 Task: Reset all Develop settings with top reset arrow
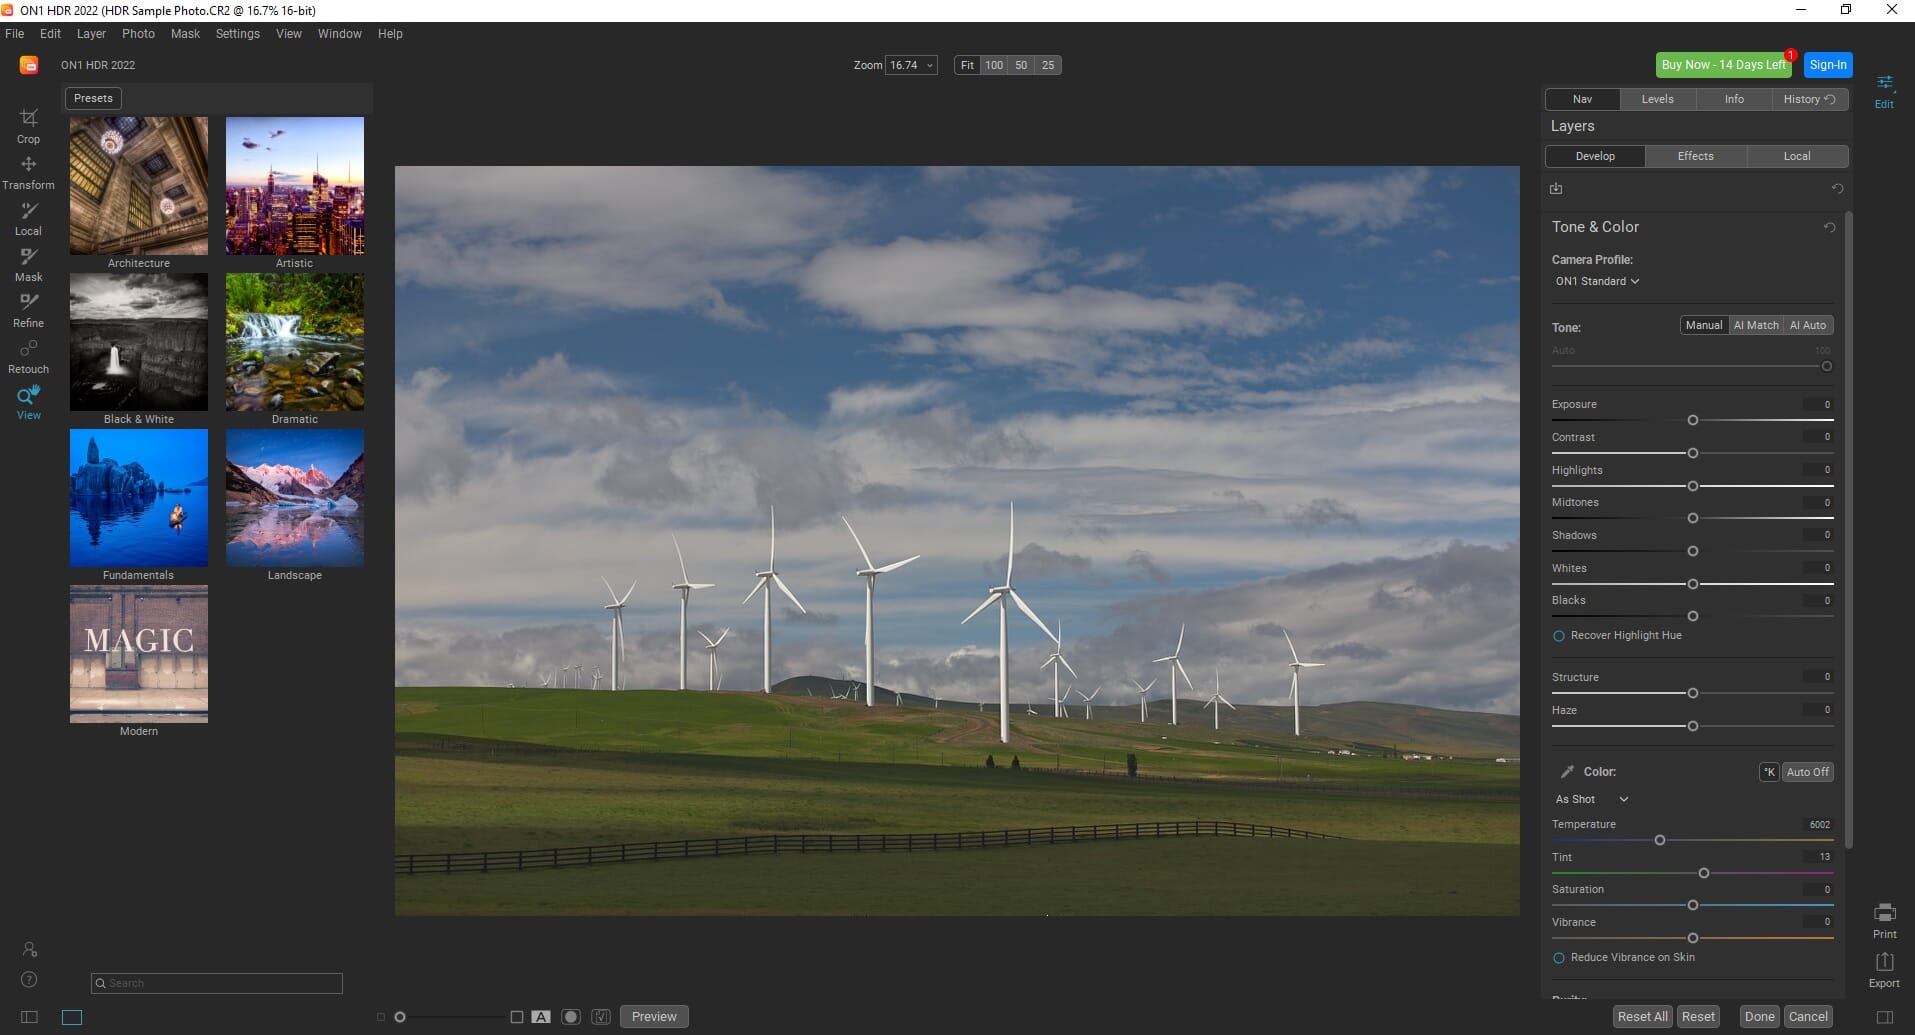click(x=1837, y=188)
